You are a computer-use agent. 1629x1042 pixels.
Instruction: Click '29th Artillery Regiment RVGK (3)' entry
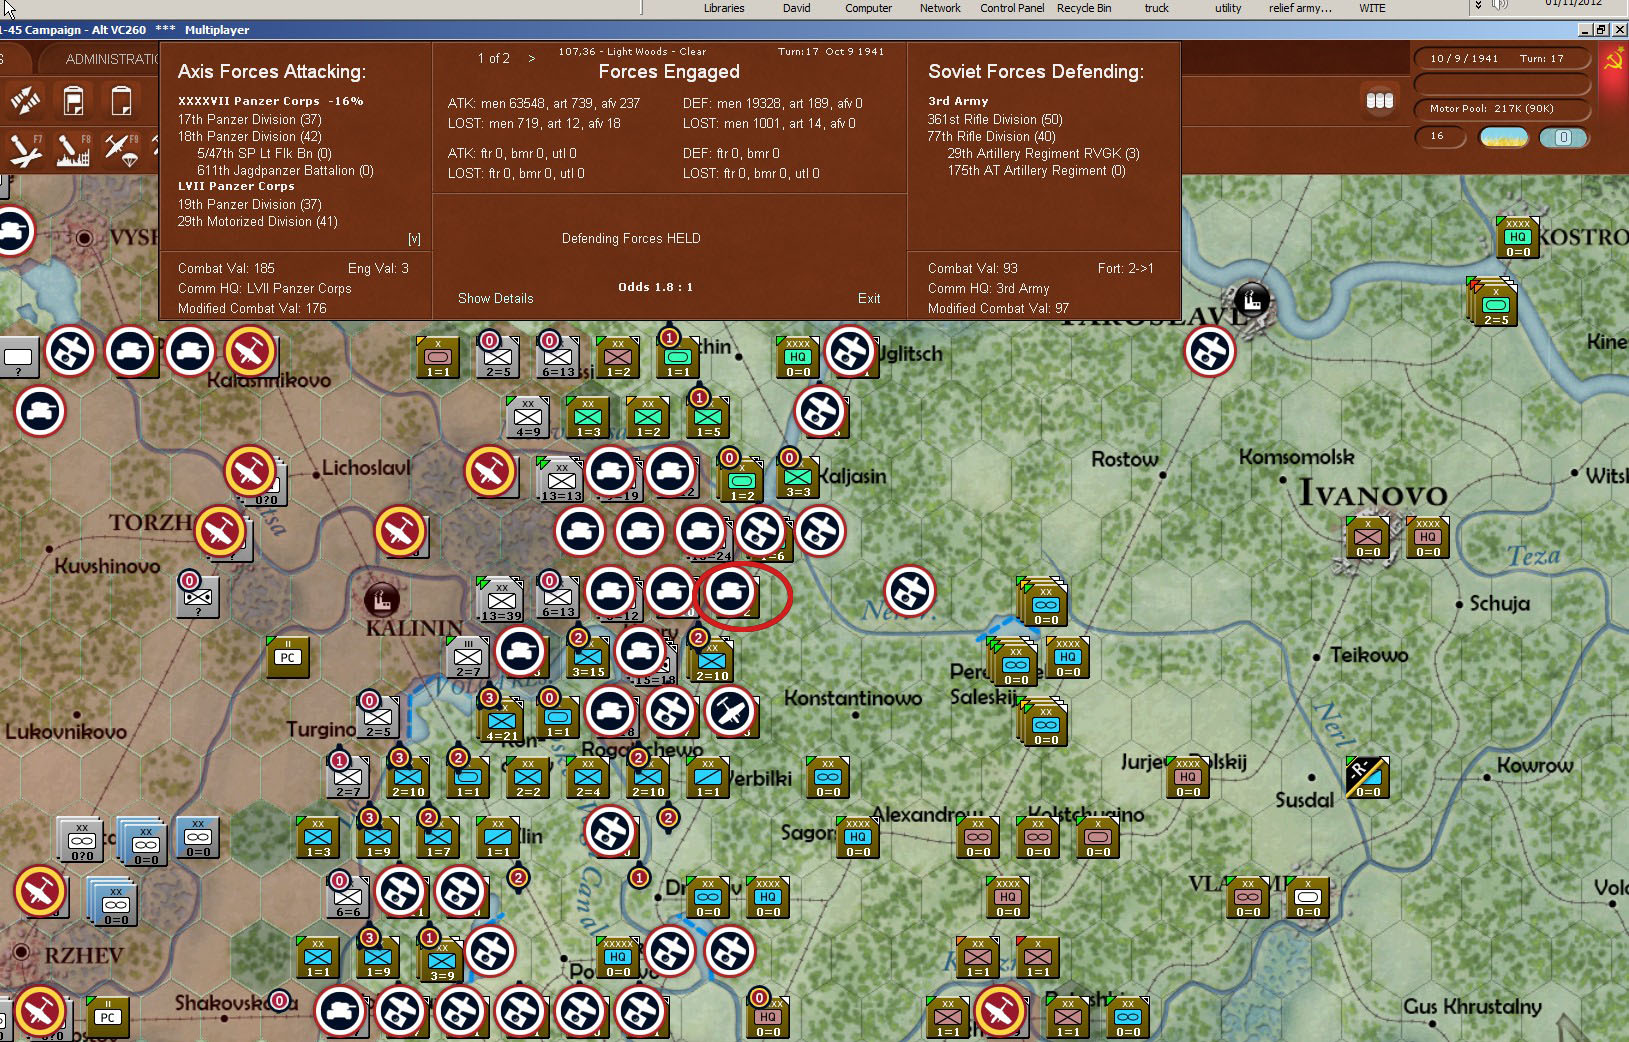[1043, 153]
